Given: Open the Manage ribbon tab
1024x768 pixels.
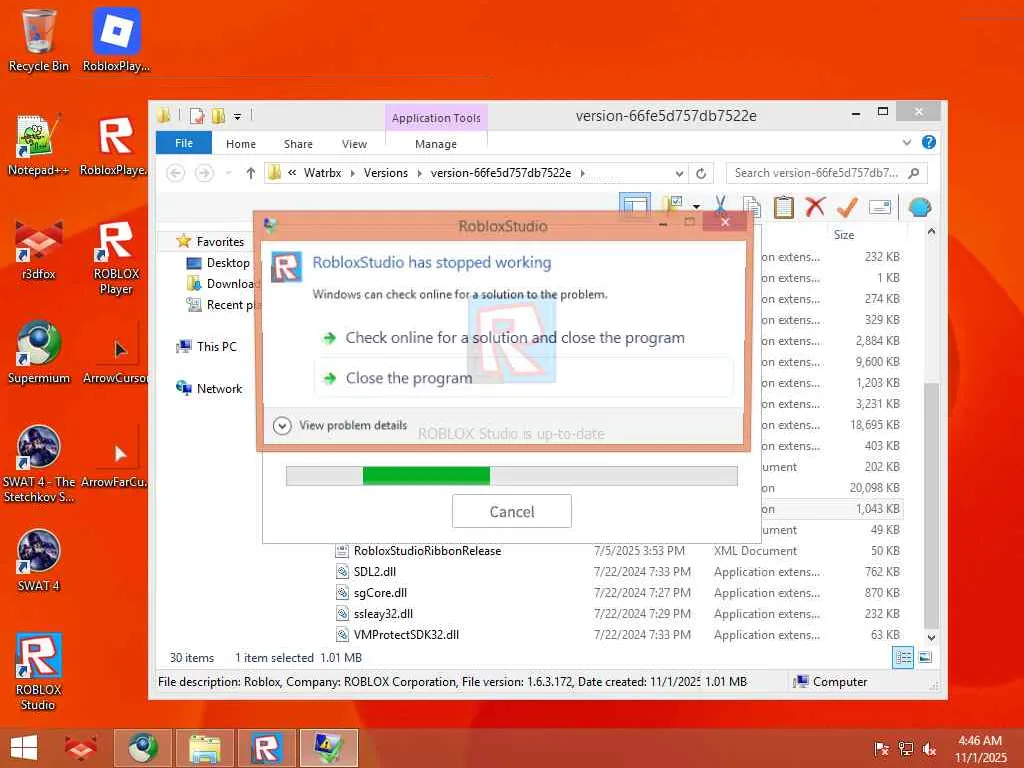Looking at the screenshot, I should [436, 144].
